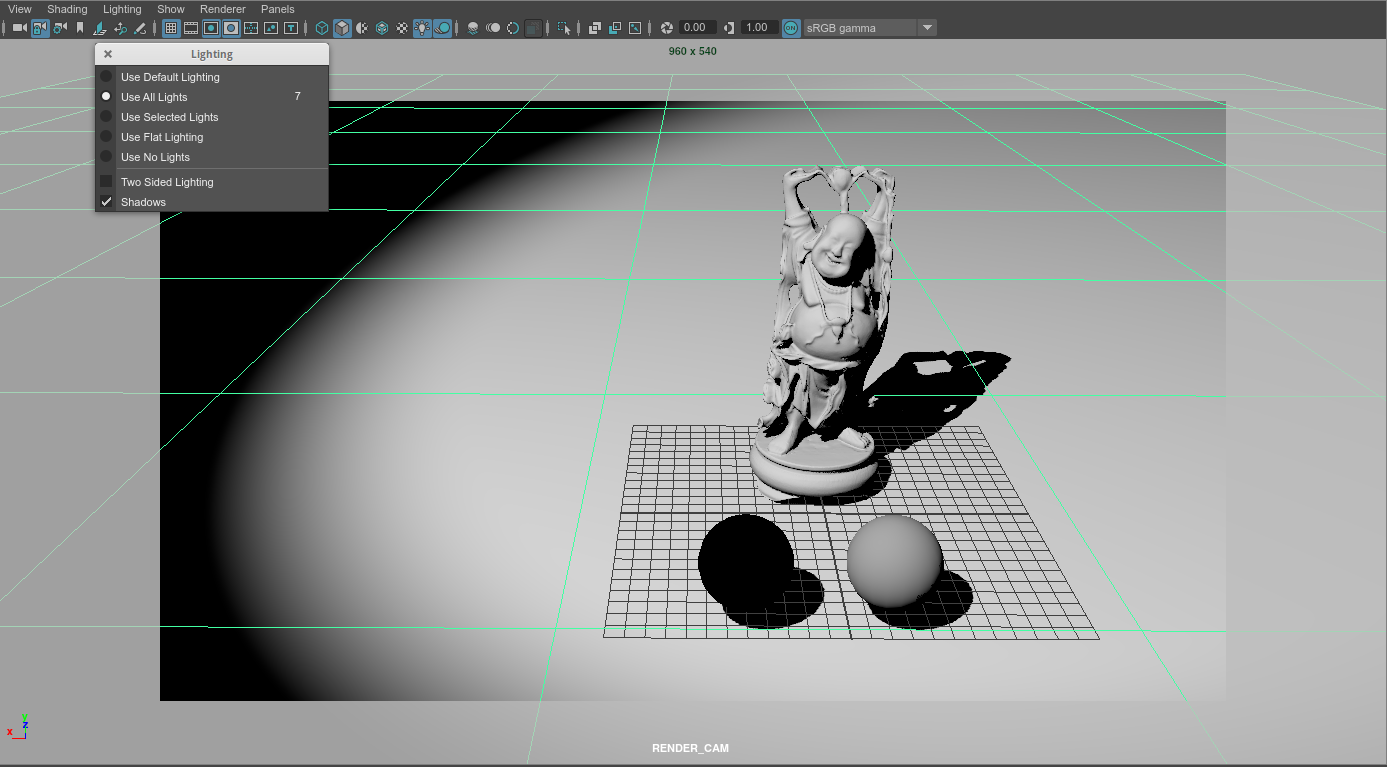Close the Lighting tear-off menu
The height and width of the screenshot is (767, 1387).
coord(108,54)
